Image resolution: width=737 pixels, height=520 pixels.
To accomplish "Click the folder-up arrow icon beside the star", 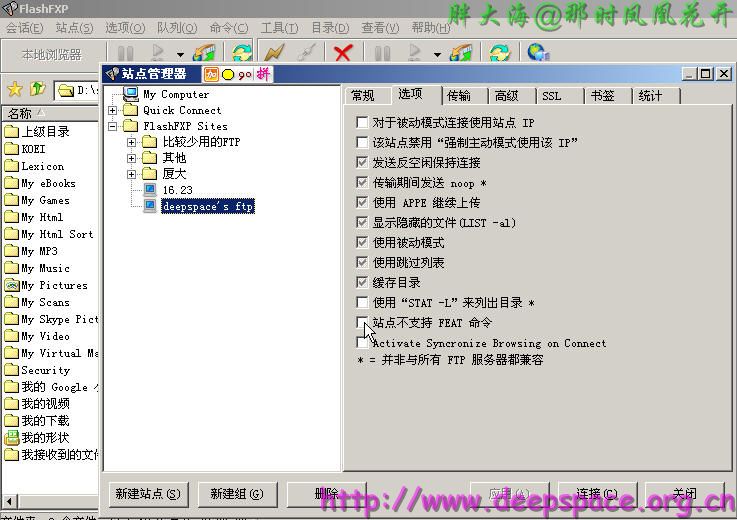I will click(37, 90).
